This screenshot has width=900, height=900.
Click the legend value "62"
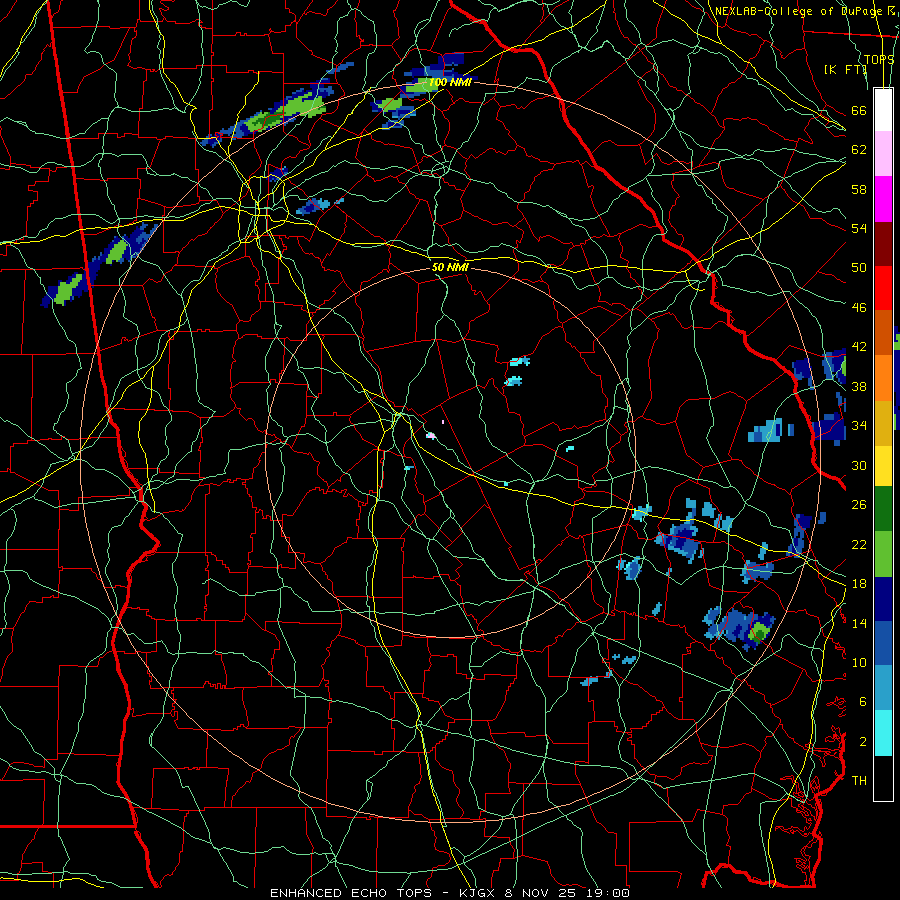coord(859,149)
